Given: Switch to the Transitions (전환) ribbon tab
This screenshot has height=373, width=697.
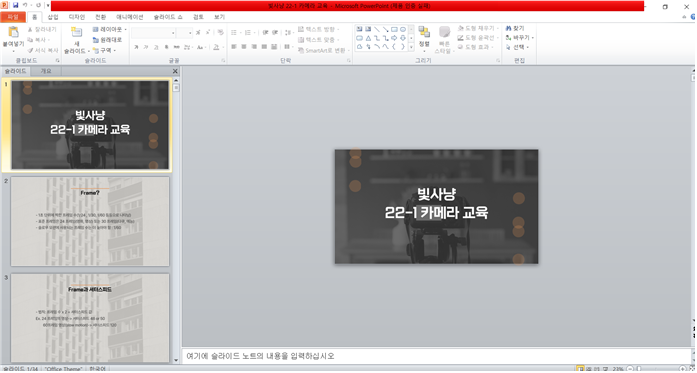Looking at the screenshot, I should coord(100,17).
